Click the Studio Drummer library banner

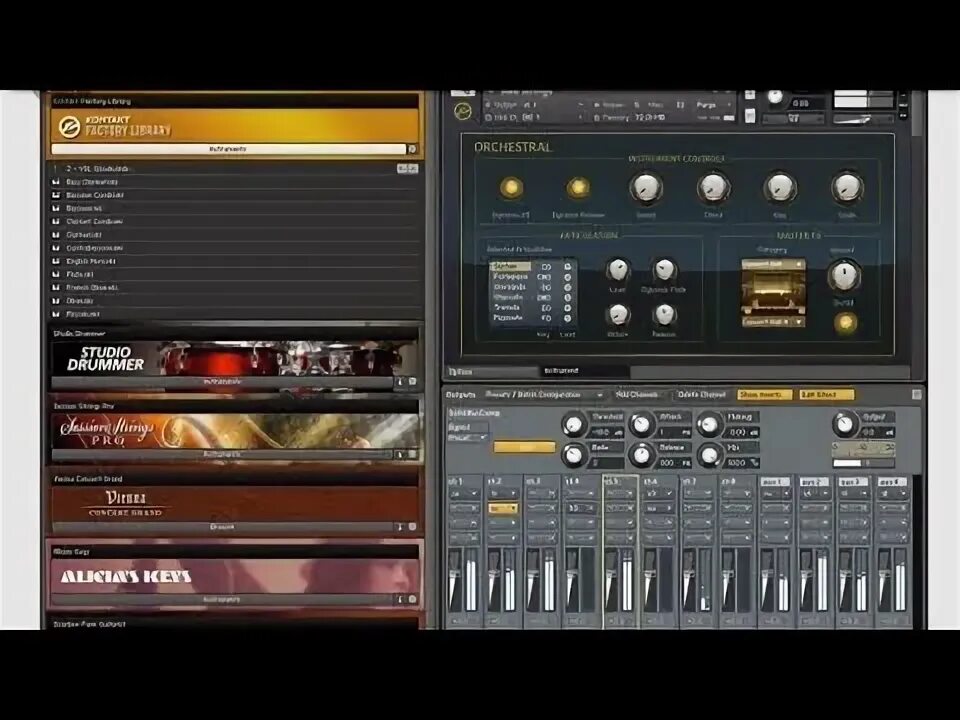(235, 359)
